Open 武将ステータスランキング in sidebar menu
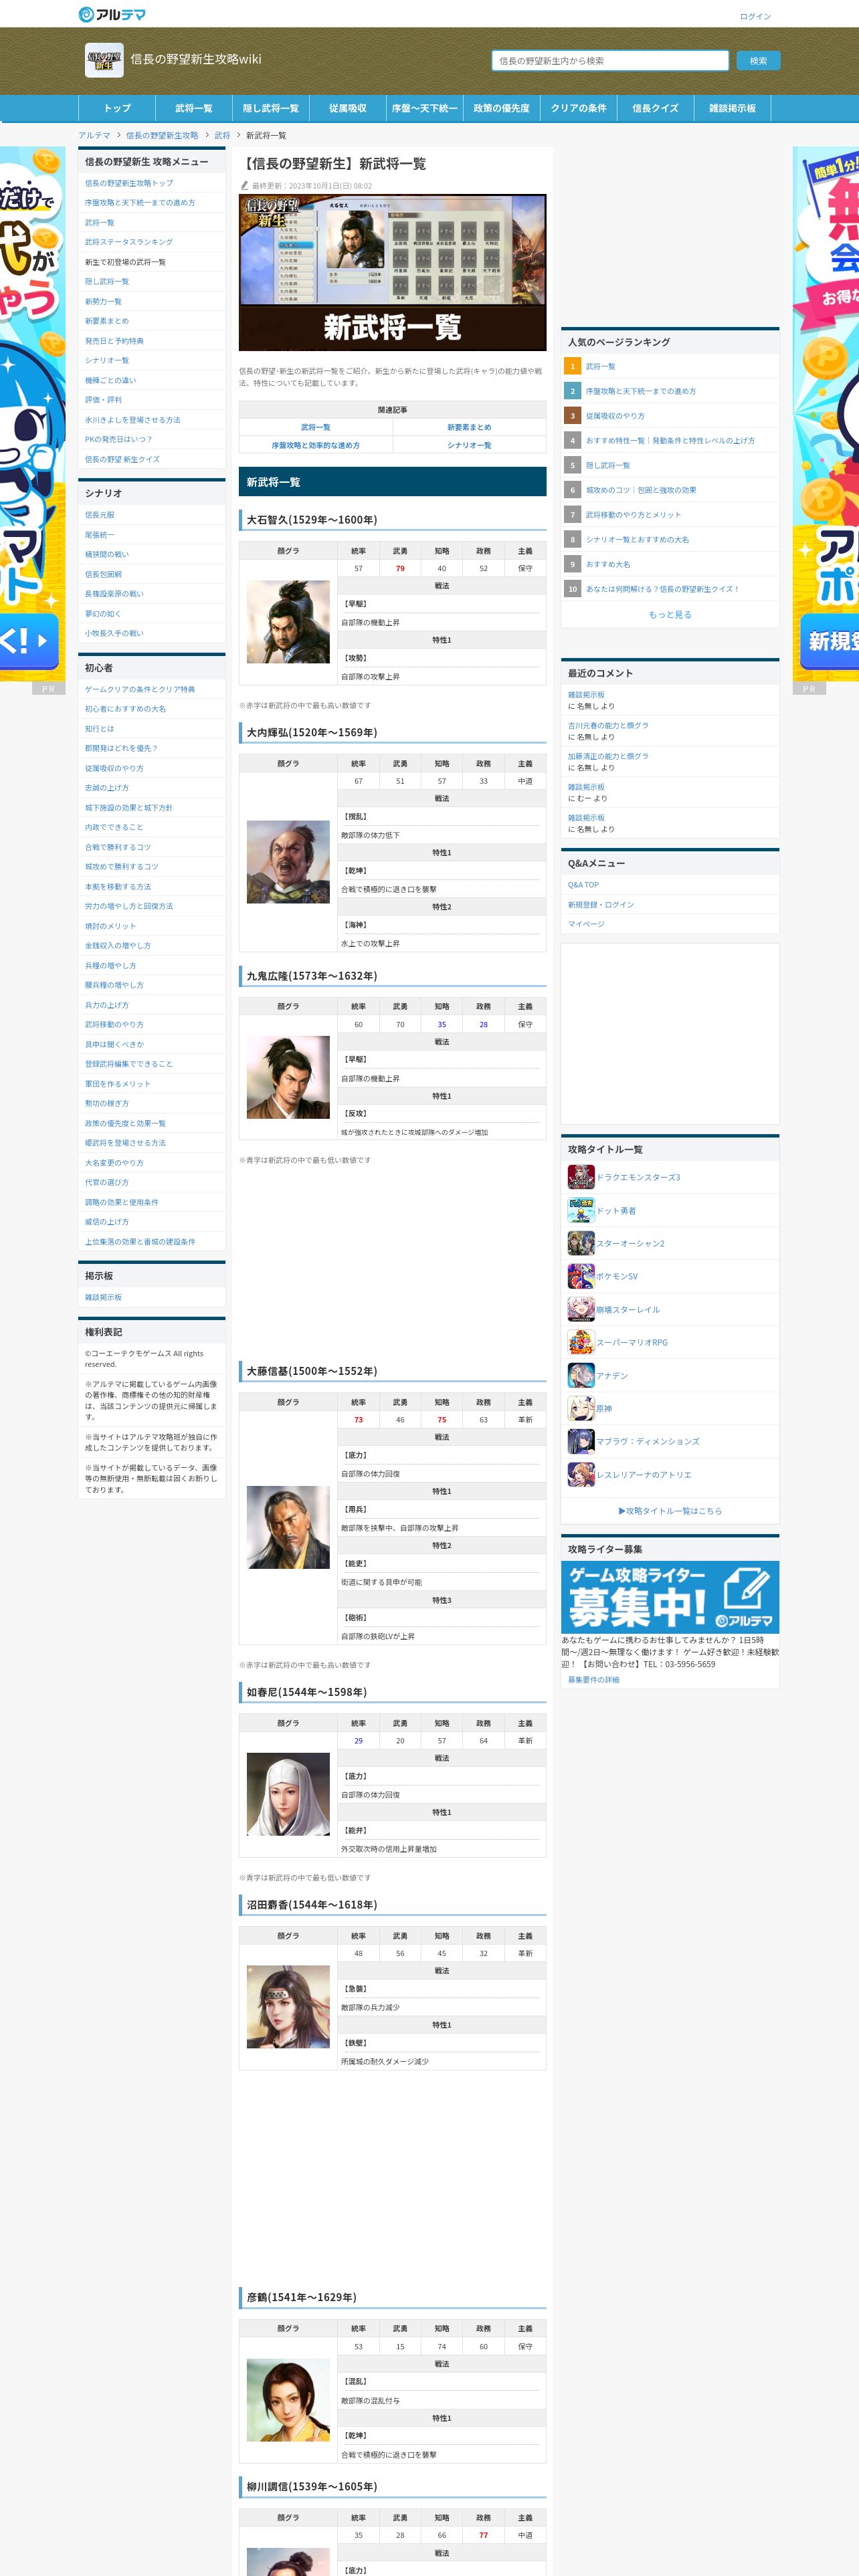Screen dimensions: 859x2576 pos(129,242)
